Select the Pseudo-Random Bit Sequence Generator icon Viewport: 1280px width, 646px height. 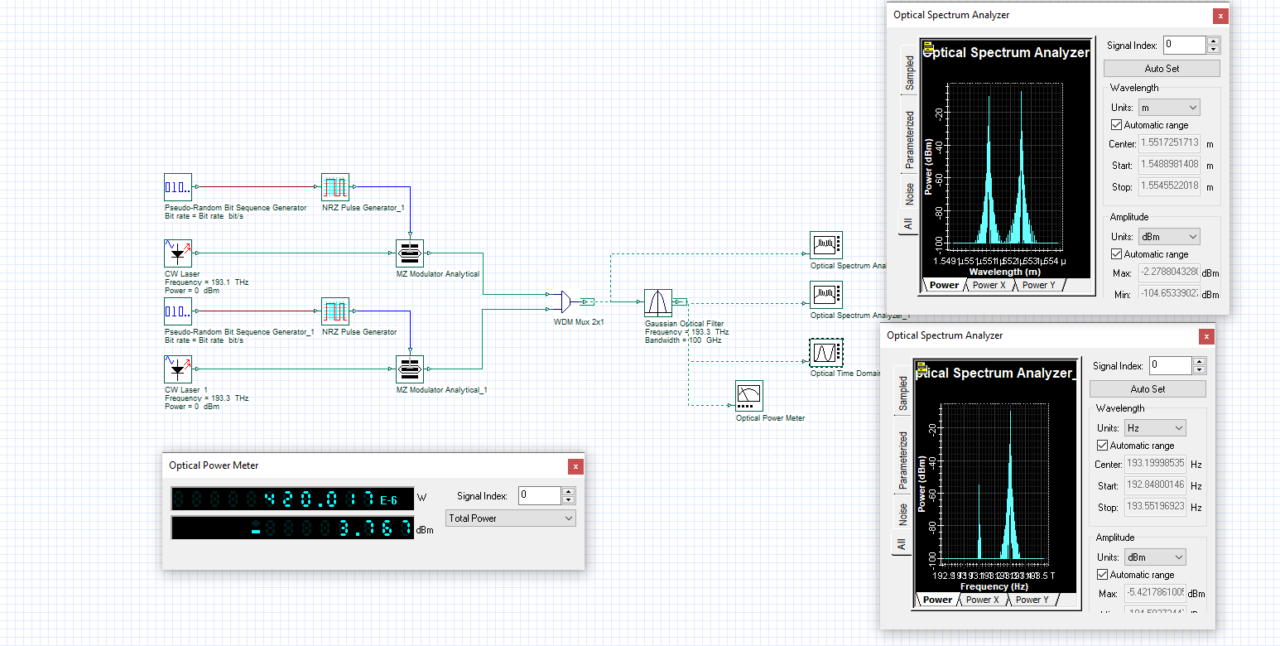(177, 187)
